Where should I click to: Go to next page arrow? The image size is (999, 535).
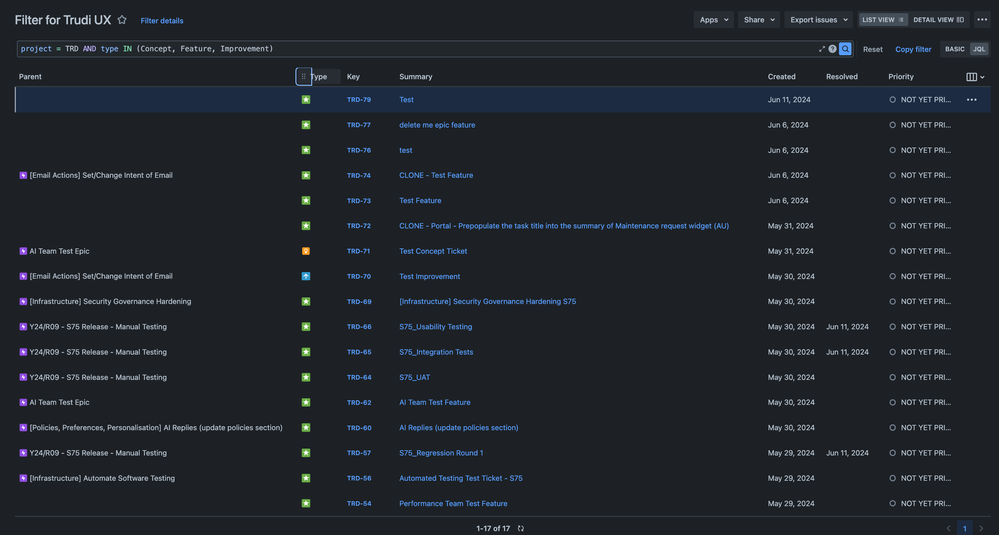tap(981, 528)
